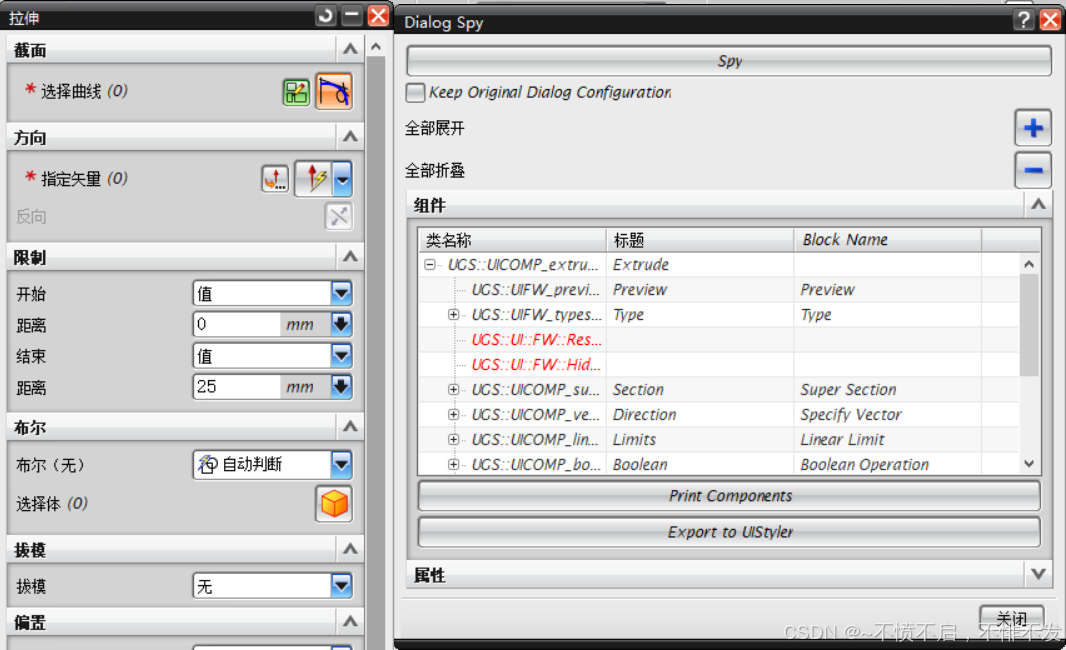
Task: Click the inferred vector arrow icon
Action: (x=316, y=178)
